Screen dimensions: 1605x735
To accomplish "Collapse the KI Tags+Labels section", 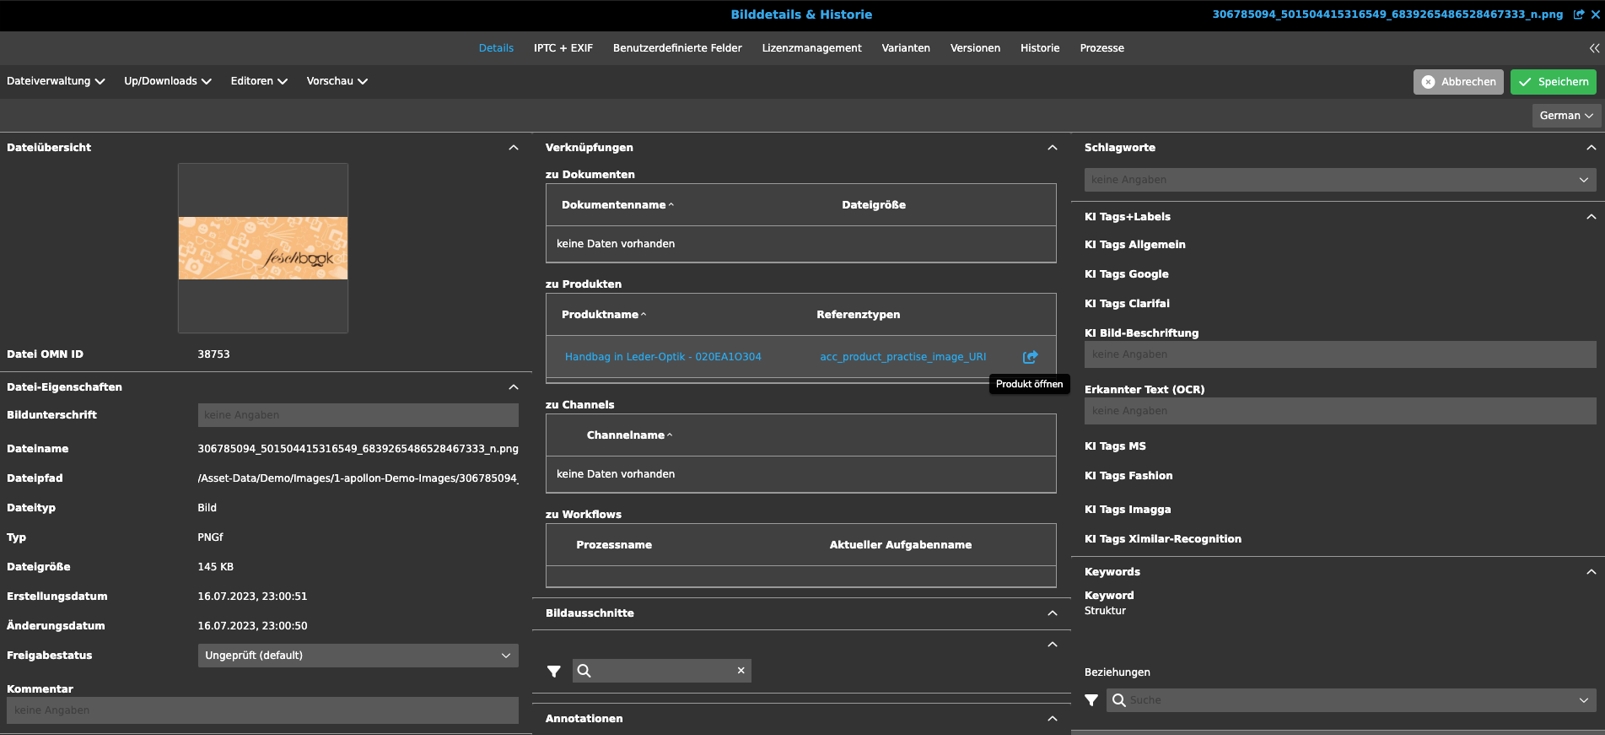I will tap(1590, 216).
